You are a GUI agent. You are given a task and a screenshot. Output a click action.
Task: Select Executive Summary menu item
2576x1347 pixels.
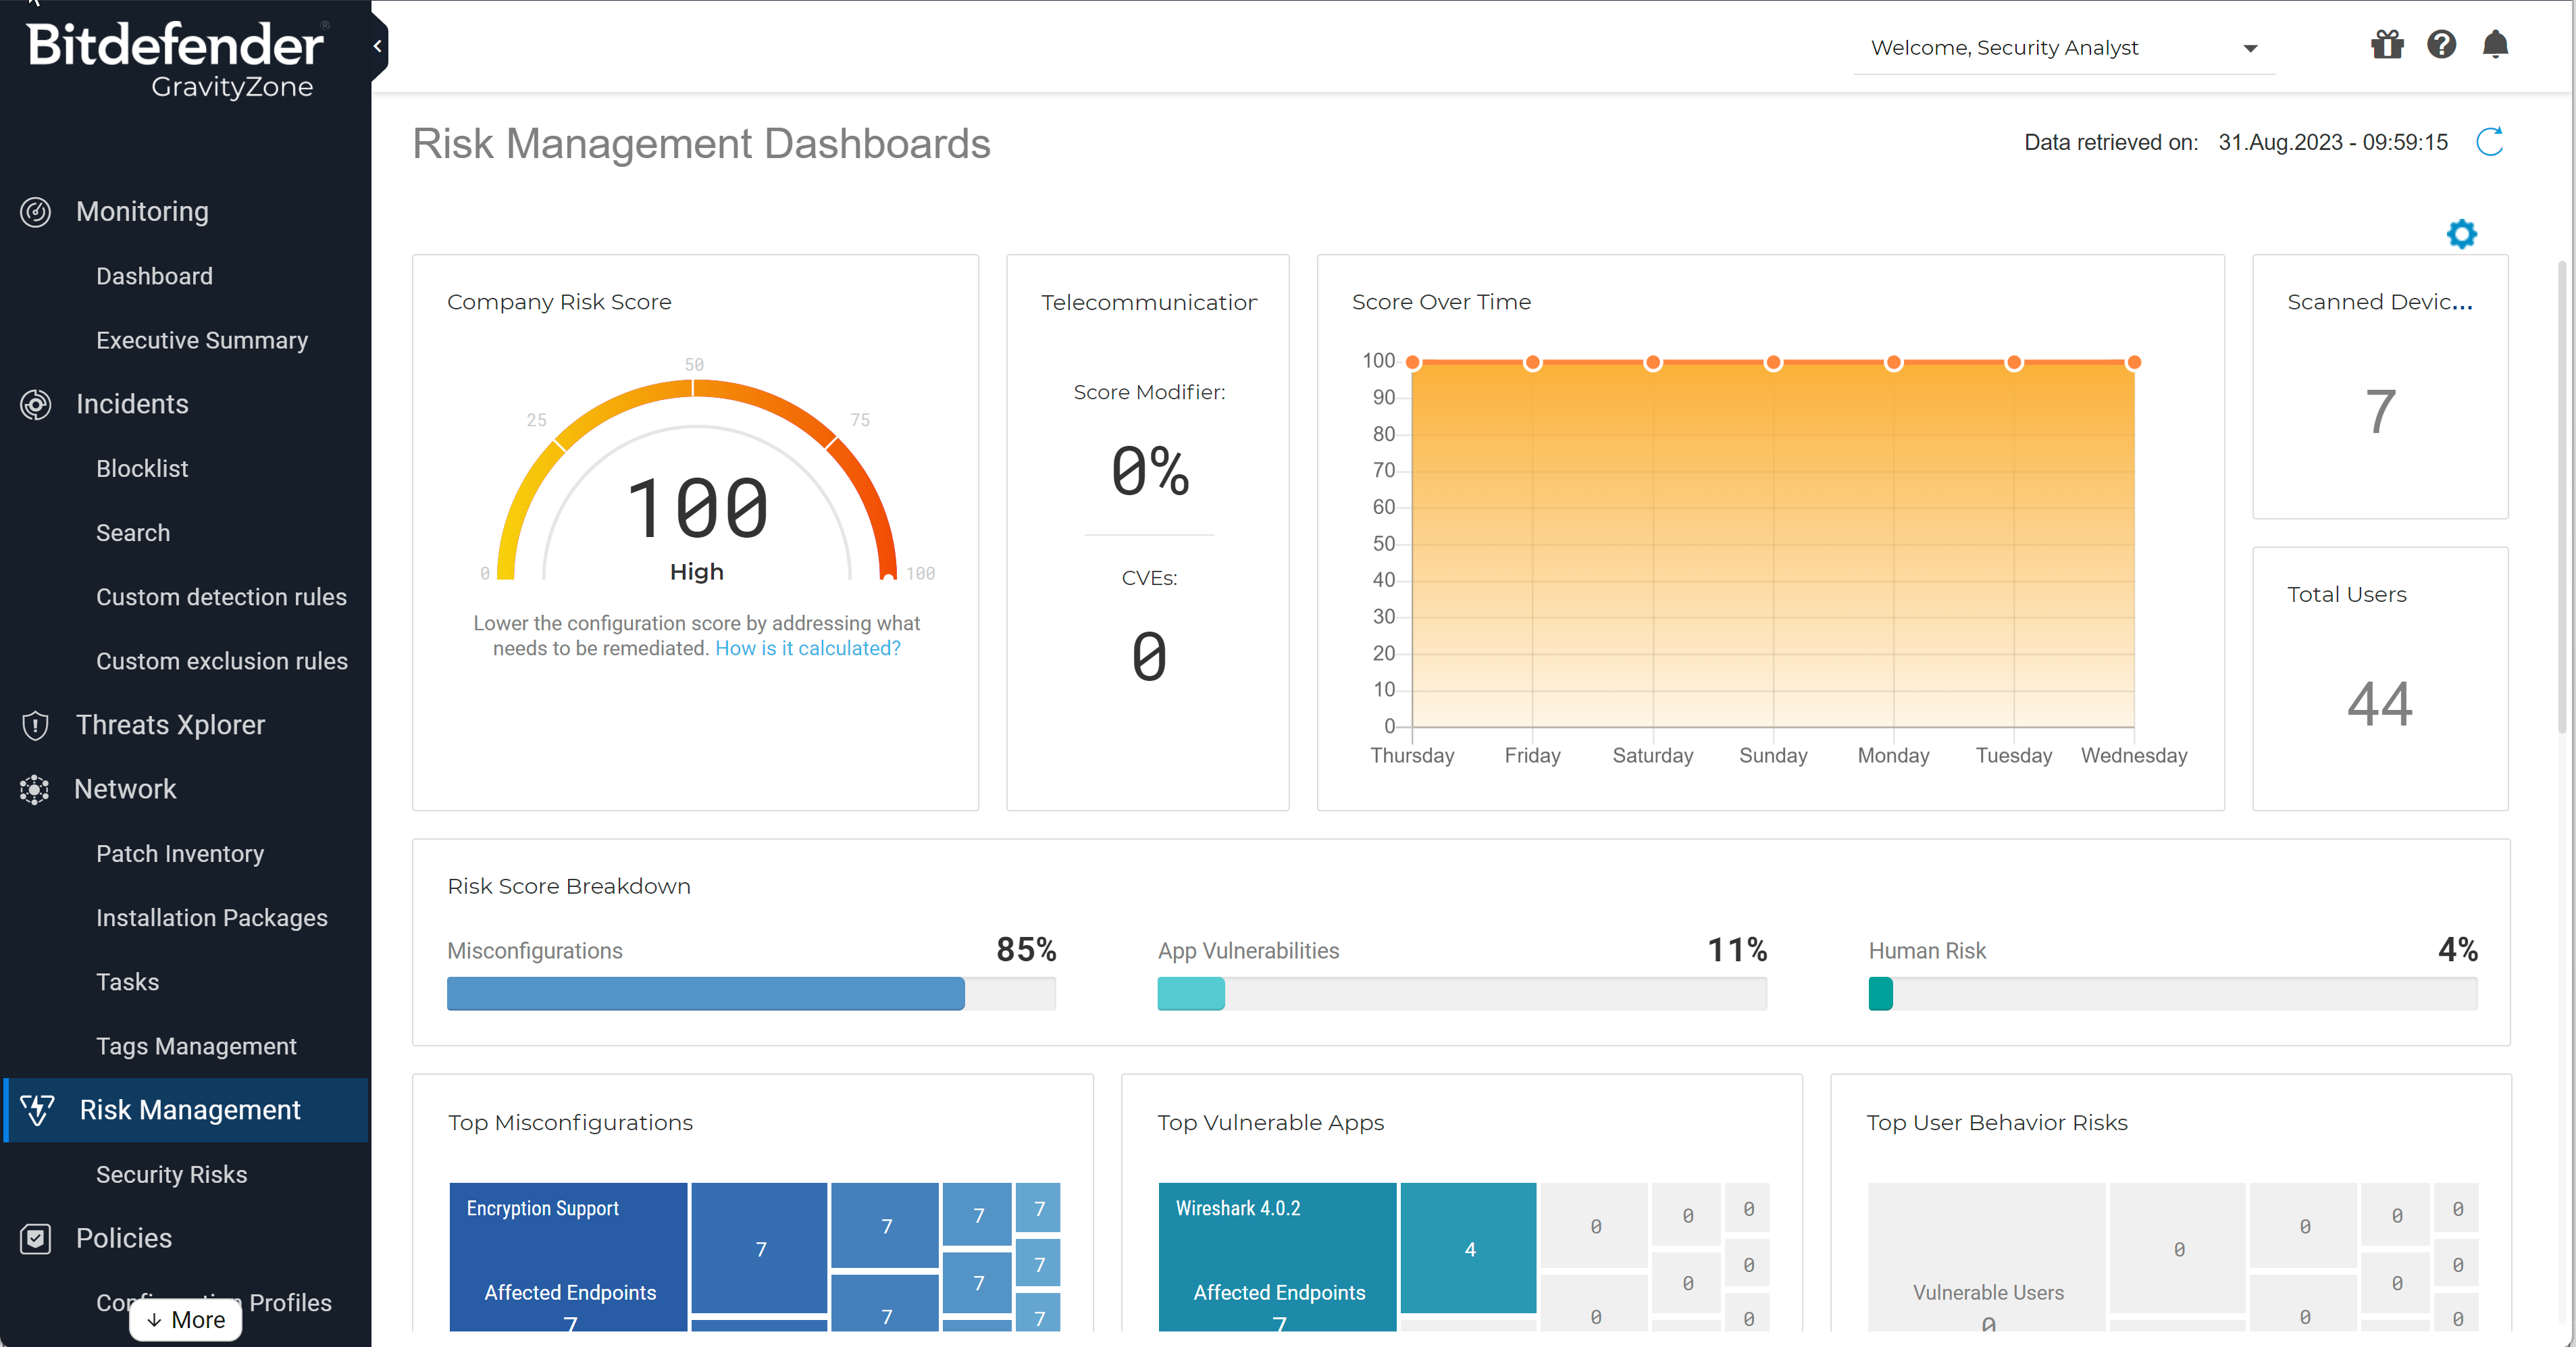pyautogui.click(x=201, y=339)
